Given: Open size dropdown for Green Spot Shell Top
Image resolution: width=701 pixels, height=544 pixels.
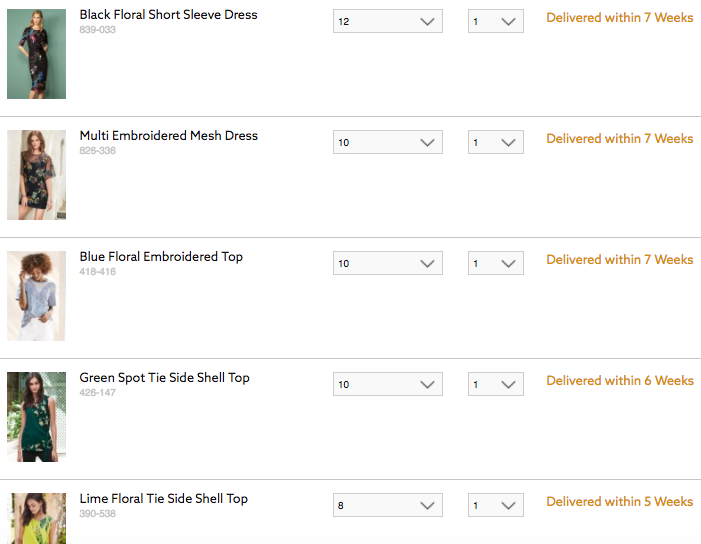Looking at the screenshot, I should pyautogui.click(x=387, y=384).
